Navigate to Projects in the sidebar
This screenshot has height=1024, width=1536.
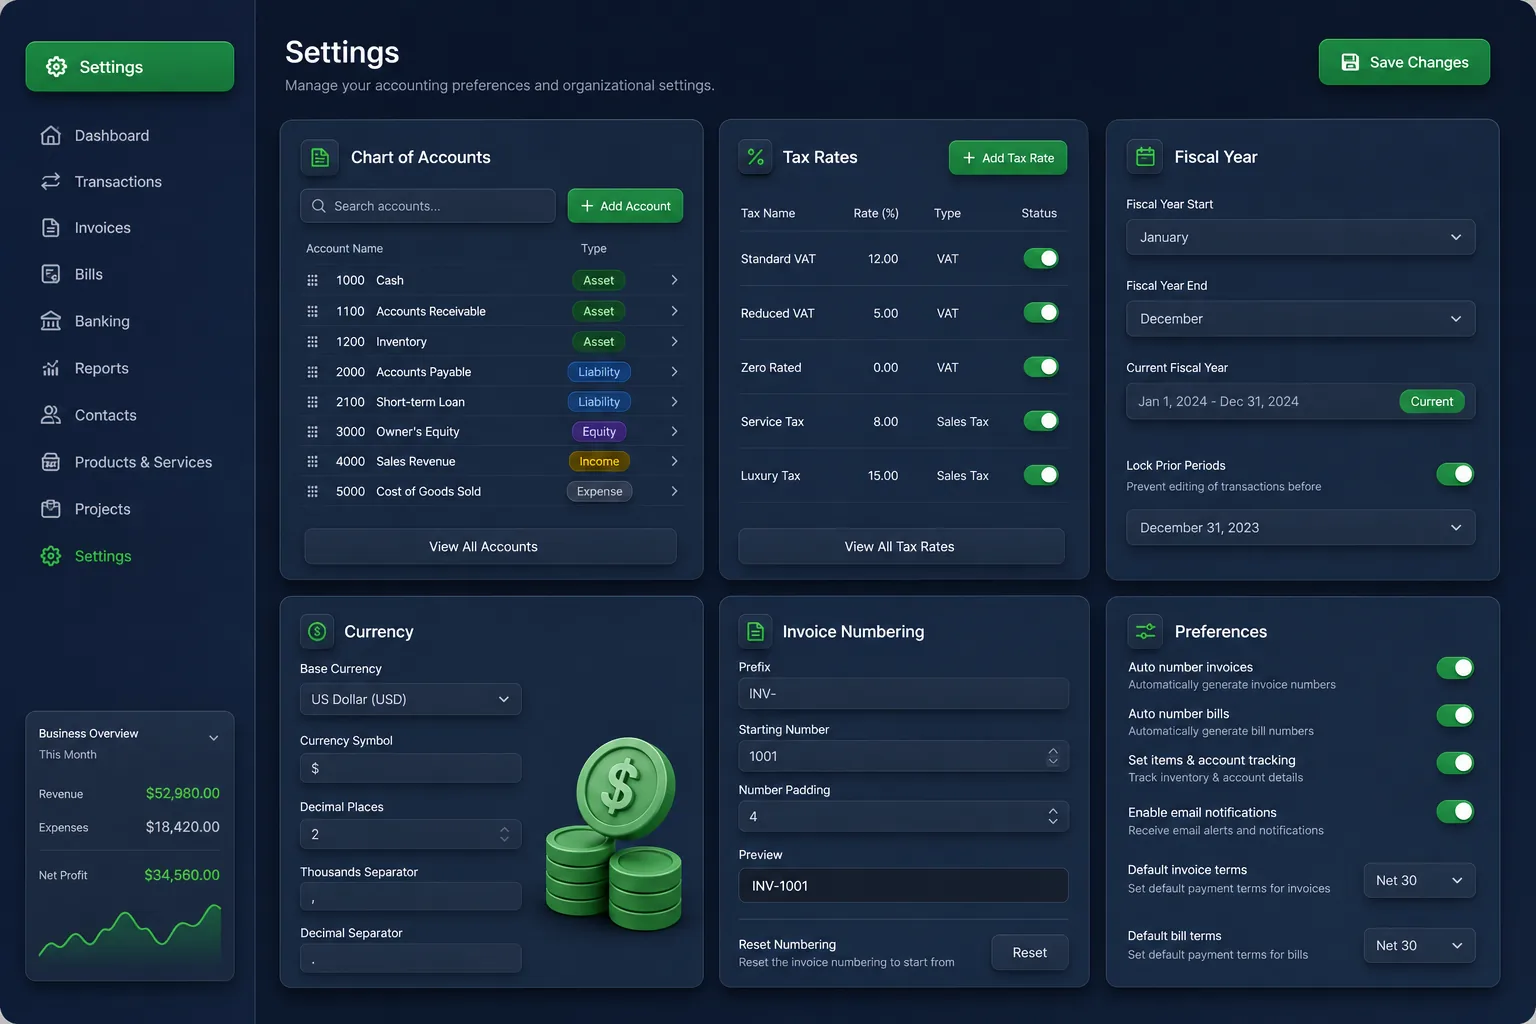[102, 509]
